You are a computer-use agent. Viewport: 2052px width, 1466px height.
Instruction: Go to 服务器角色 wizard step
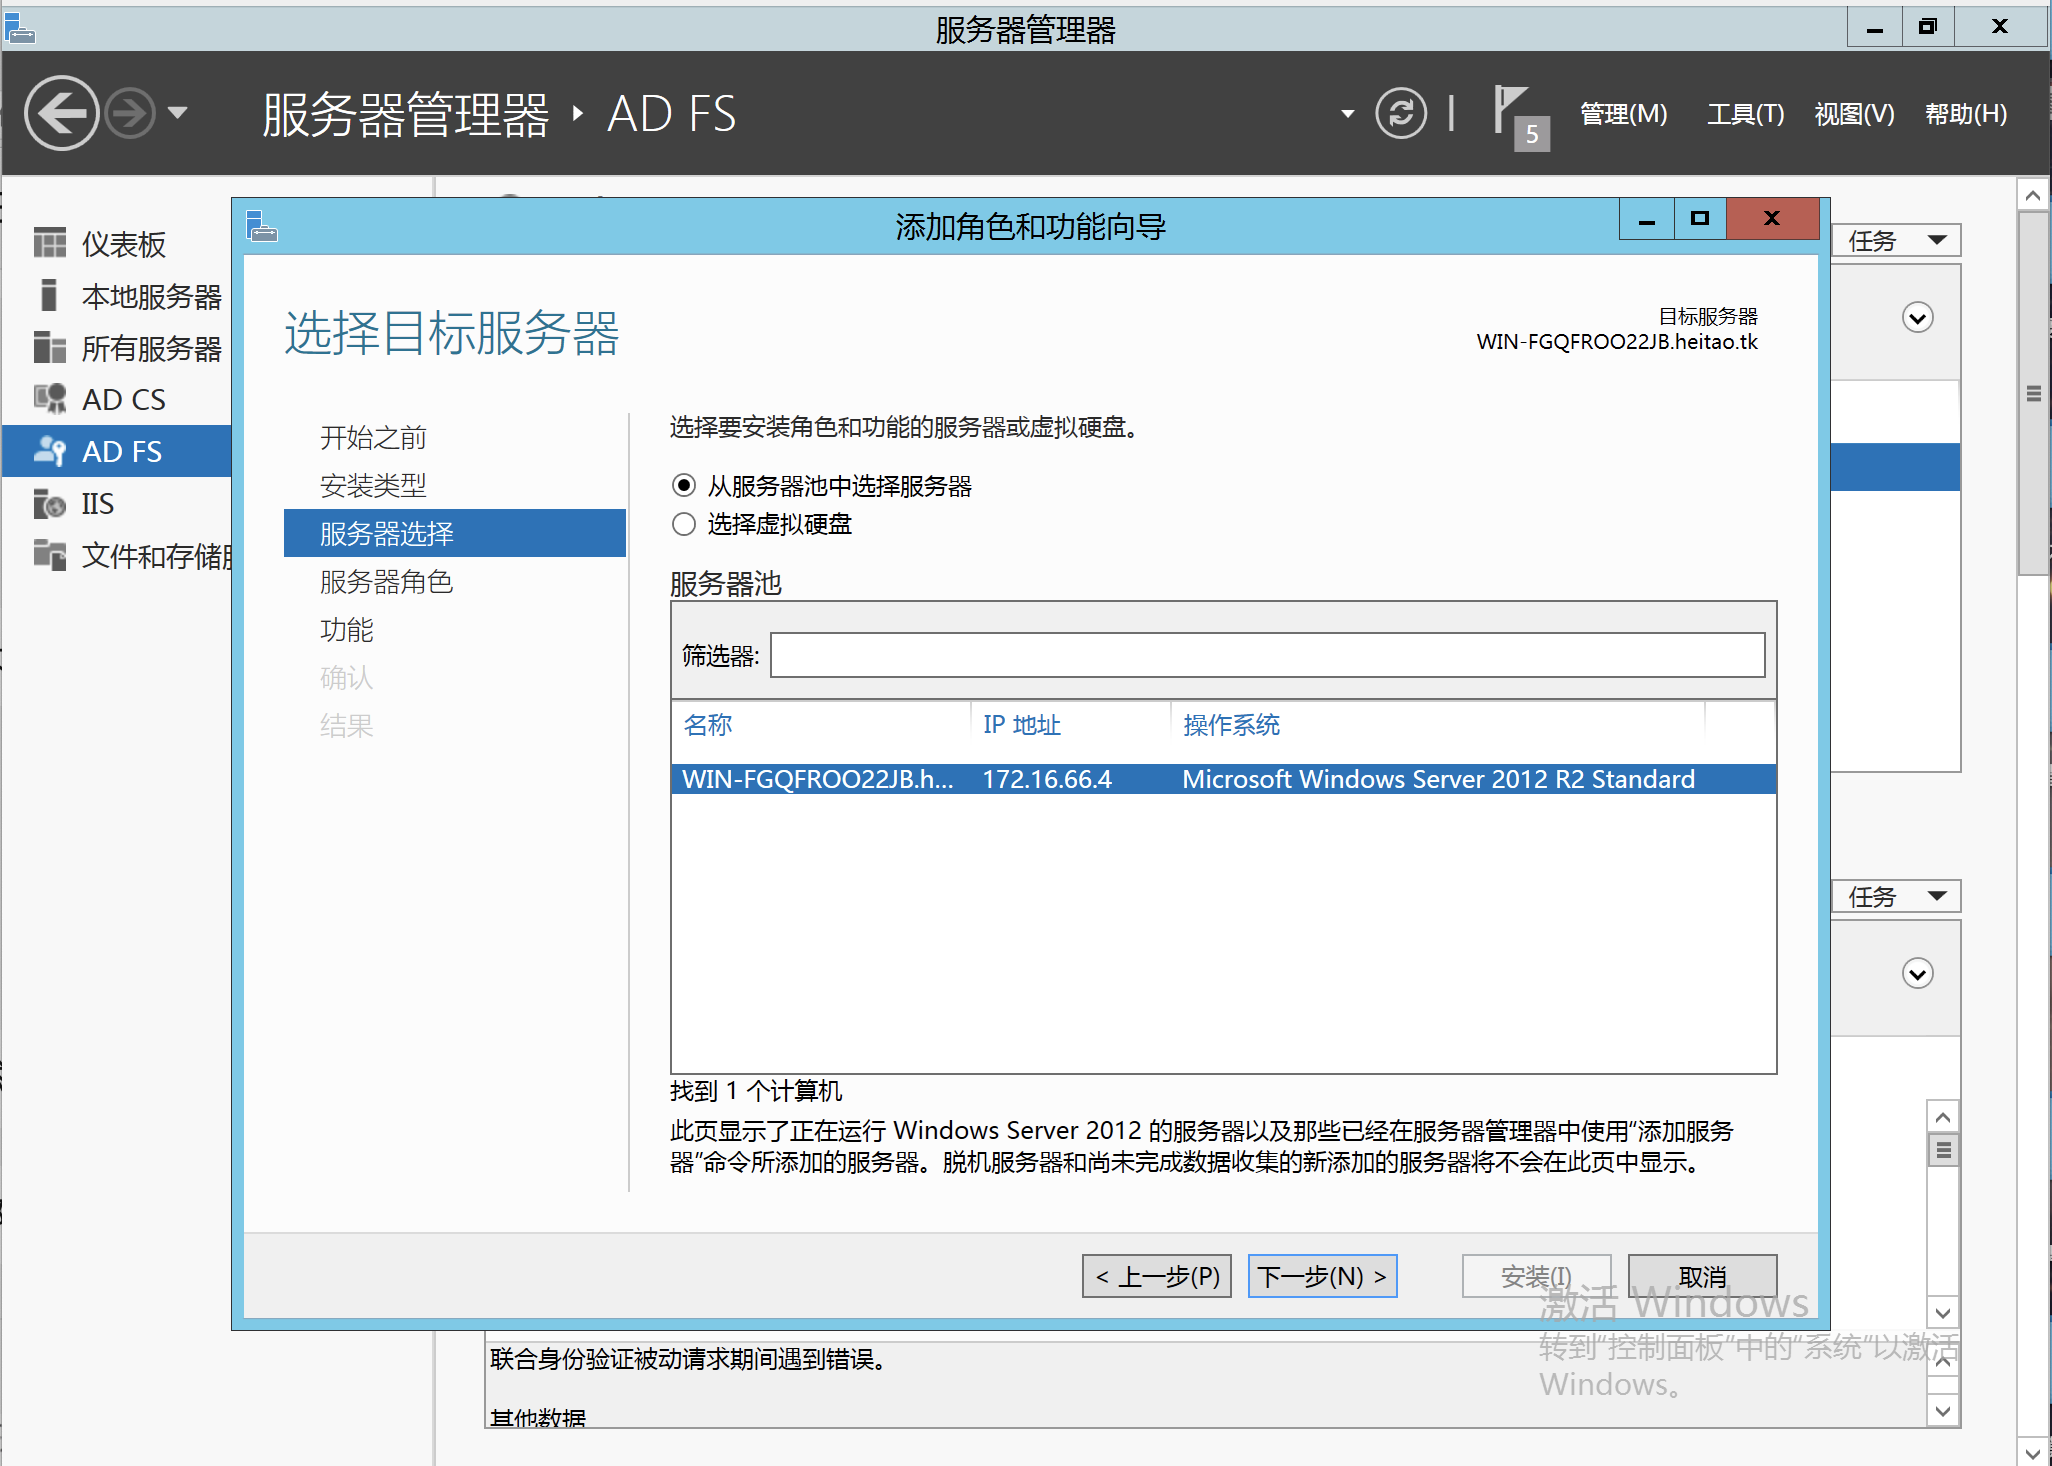(386, 581)
